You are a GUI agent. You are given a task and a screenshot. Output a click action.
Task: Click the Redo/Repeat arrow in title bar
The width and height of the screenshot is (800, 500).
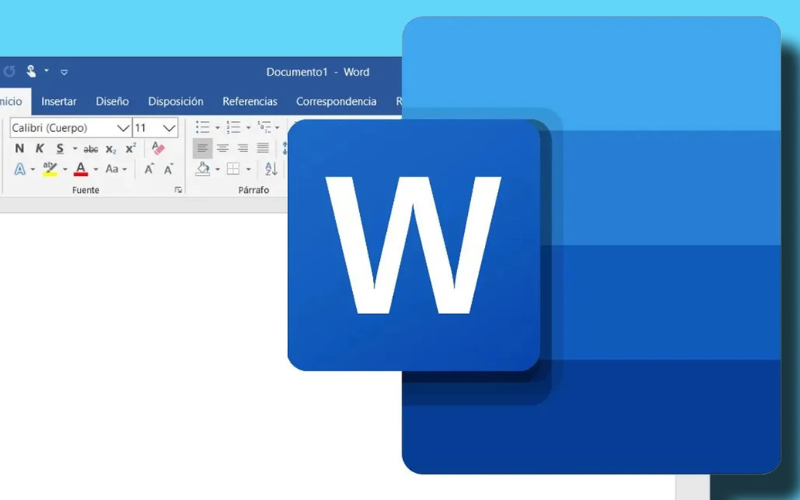click(x=9, y=71)
